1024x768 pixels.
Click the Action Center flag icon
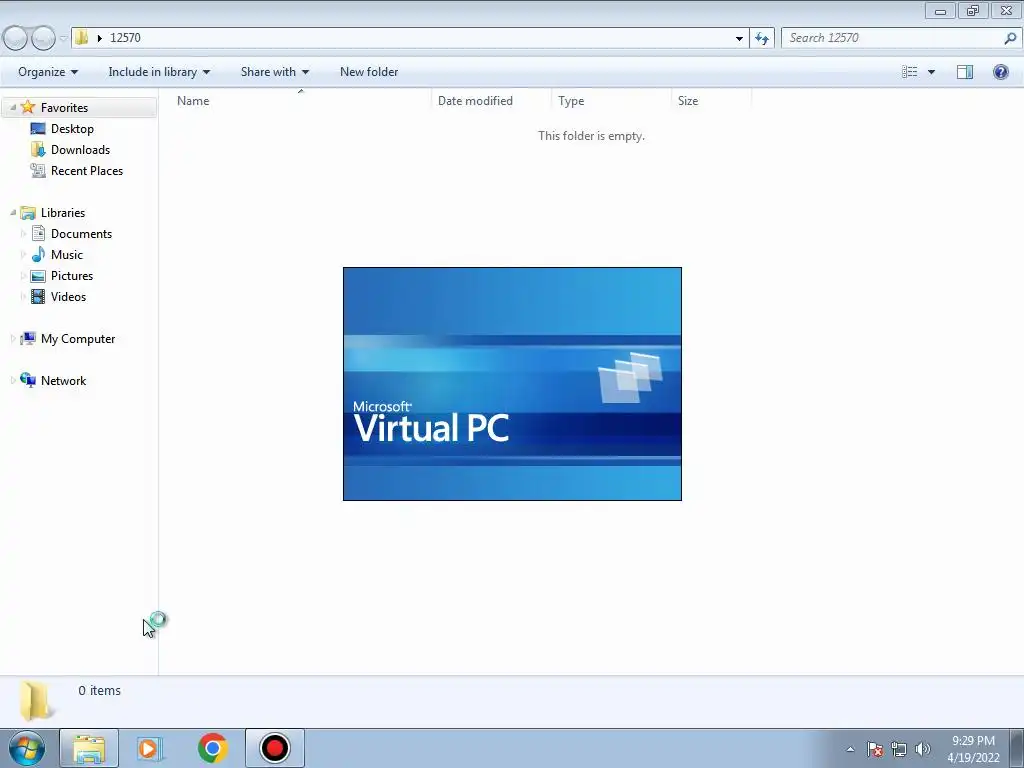click(874, 749)
